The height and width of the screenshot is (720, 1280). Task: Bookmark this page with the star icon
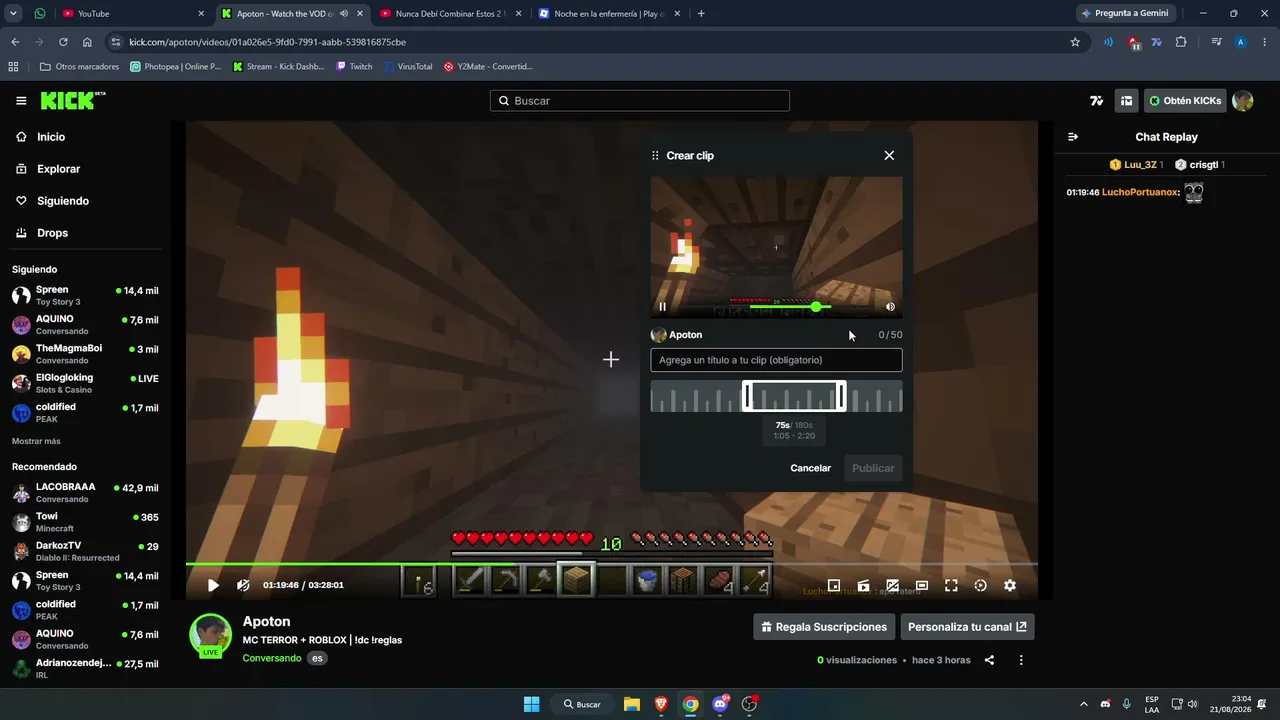(1075, 42)
